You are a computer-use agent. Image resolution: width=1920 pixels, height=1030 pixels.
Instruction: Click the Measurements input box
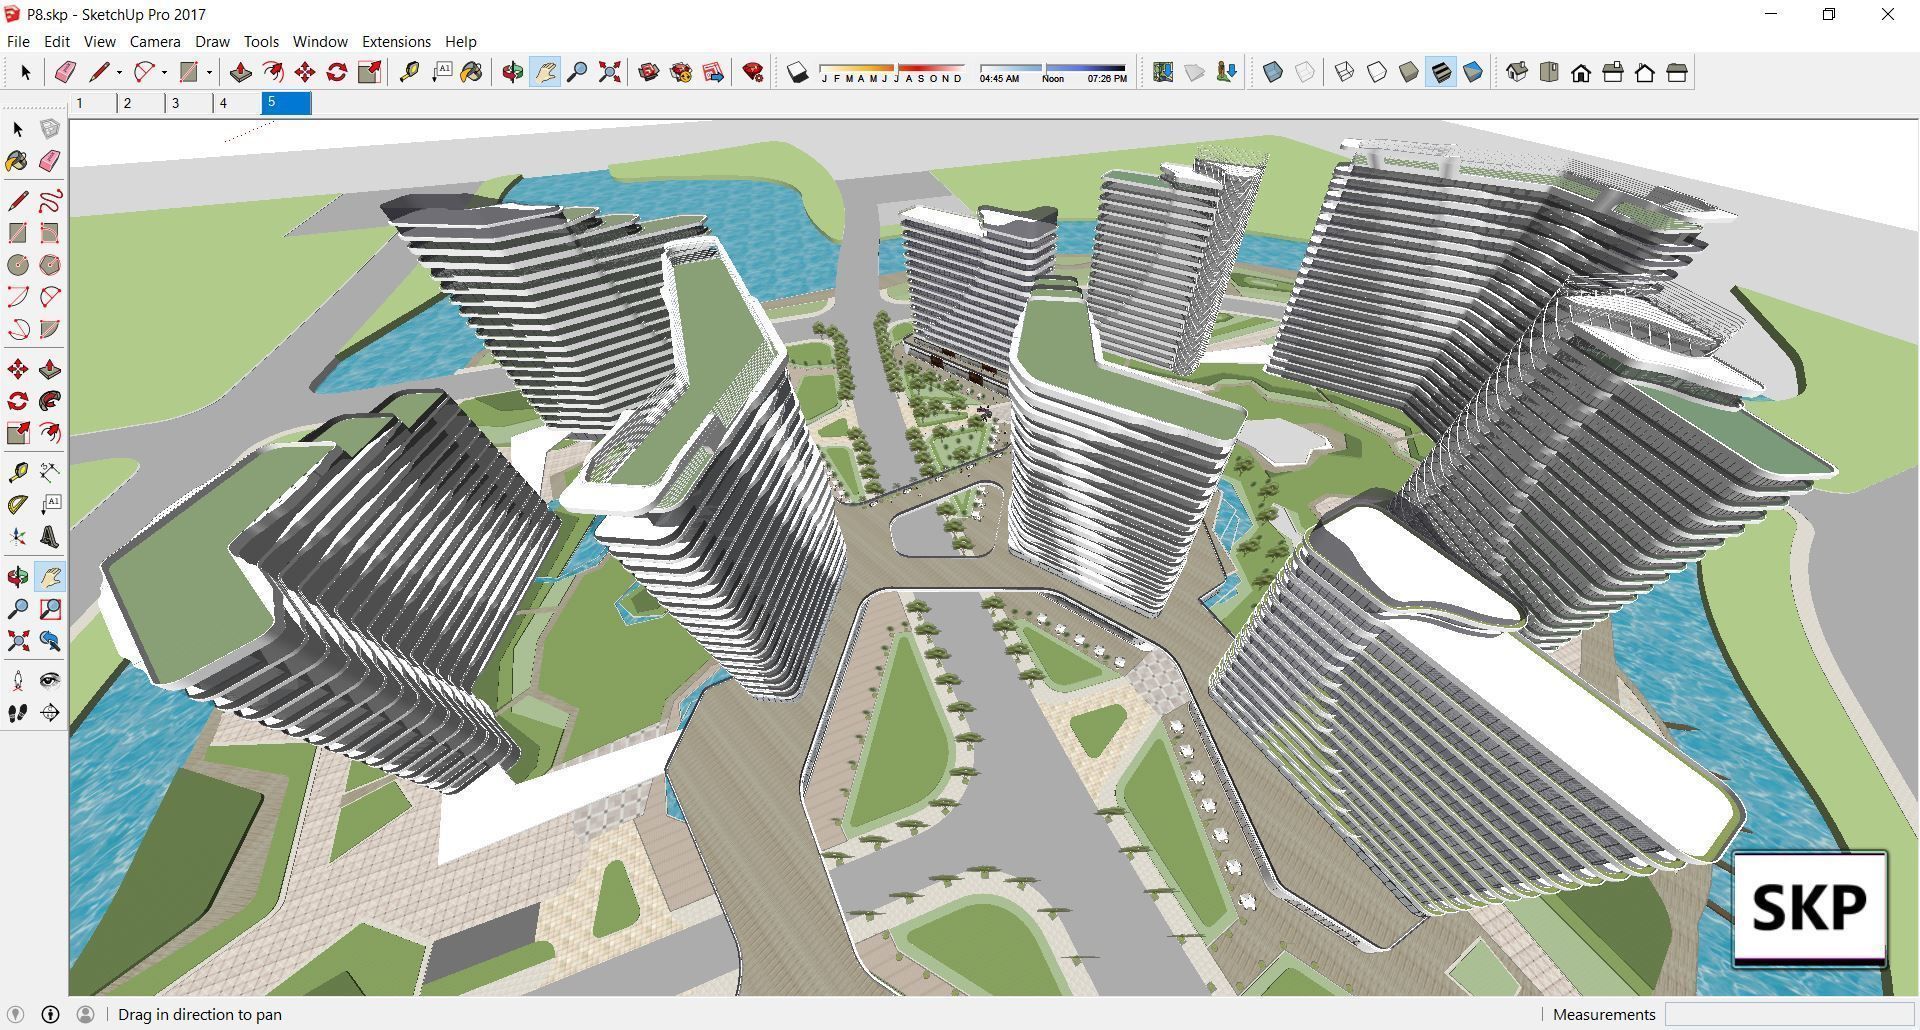(x=1789, y=1014)
